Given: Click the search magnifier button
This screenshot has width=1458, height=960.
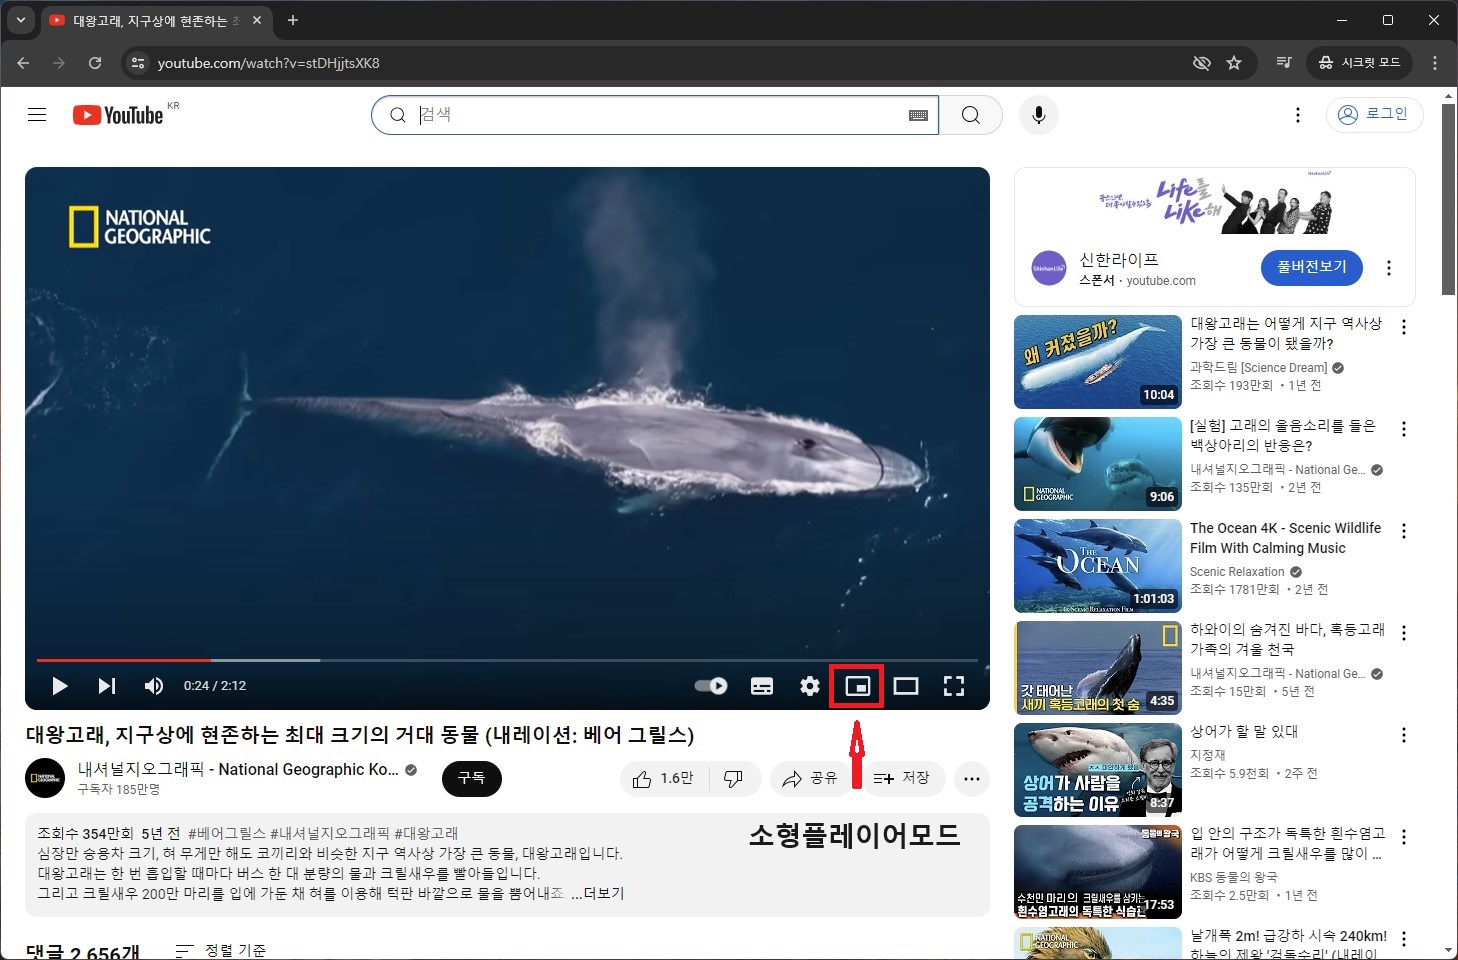Looking at the screenshot, I should click(971, 115).
